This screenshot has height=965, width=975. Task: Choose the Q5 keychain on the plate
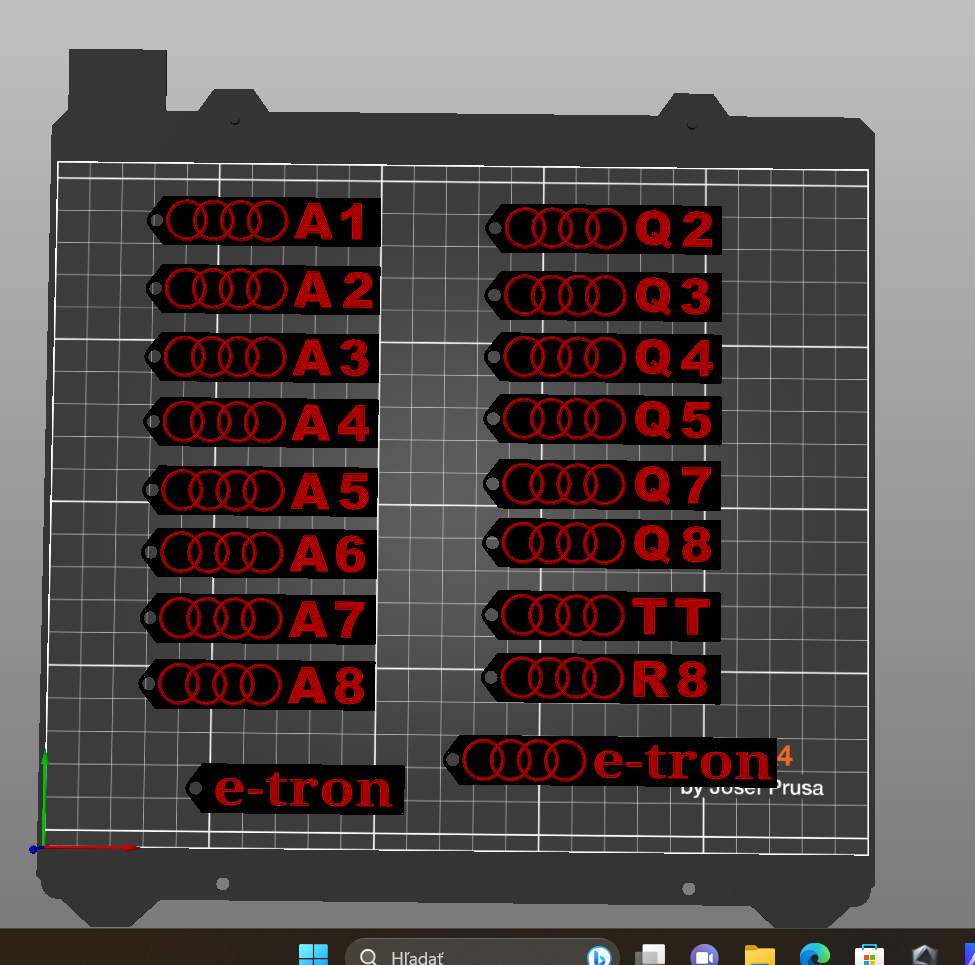pyautogui.click(x=605, y=420)
